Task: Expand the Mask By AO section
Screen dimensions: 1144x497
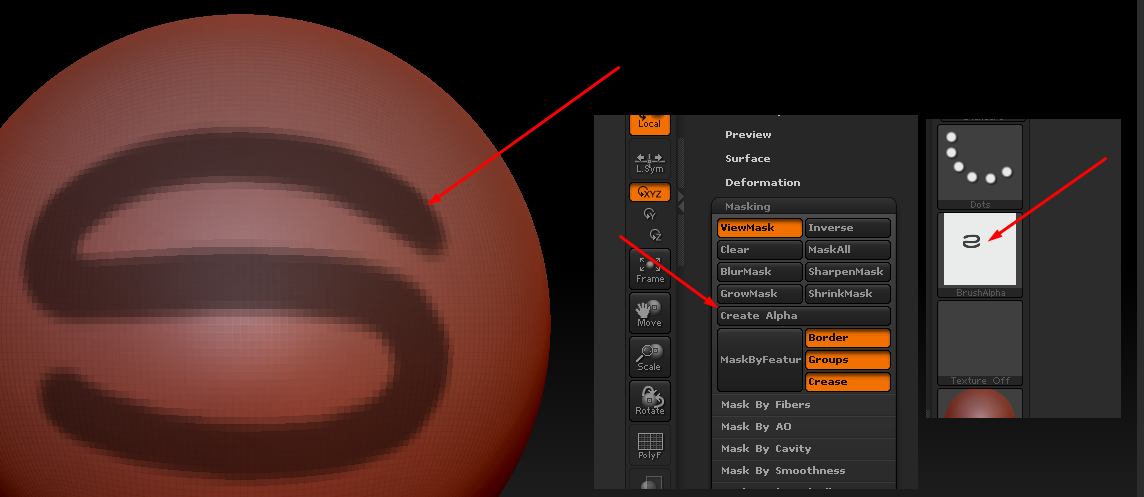Action: pyautogui.click(x=803, y=427)
